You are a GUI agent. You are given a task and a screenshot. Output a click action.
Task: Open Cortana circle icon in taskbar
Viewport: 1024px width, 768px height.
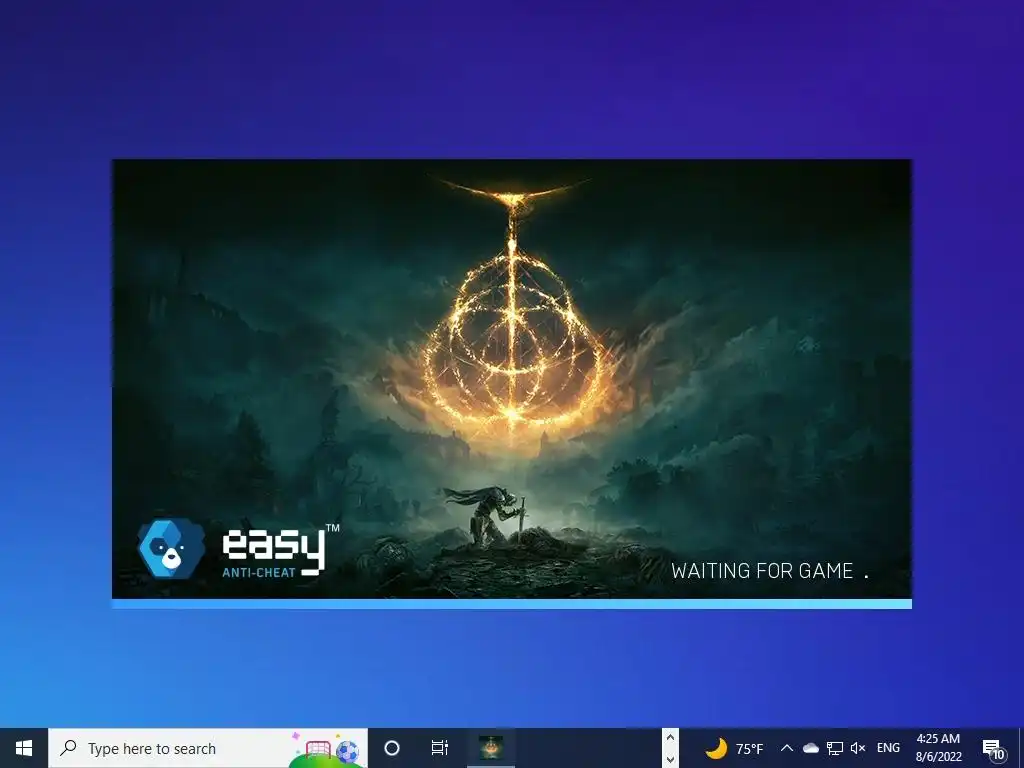[392, 748]
